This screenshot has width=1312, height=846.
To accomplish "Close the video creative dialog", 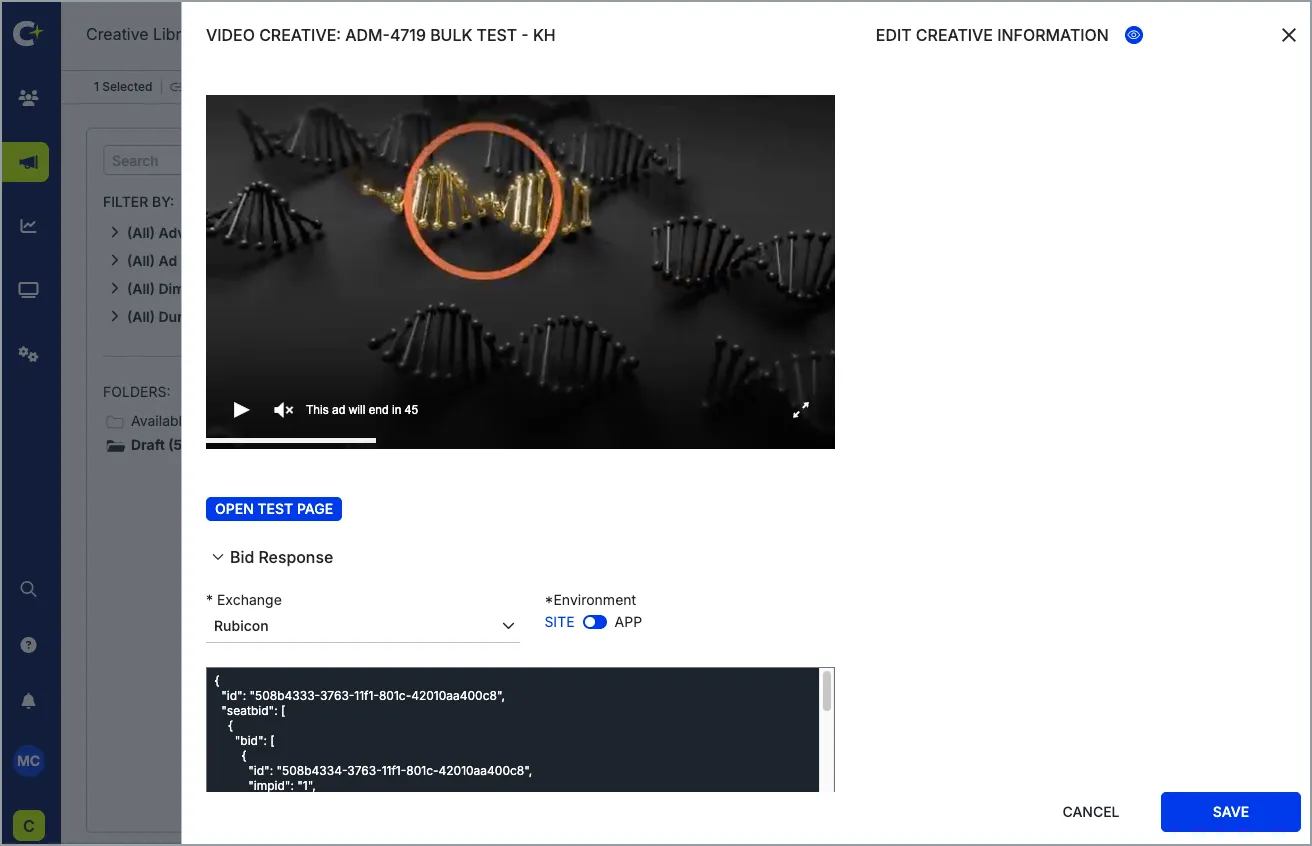I will click(1289, 35).
